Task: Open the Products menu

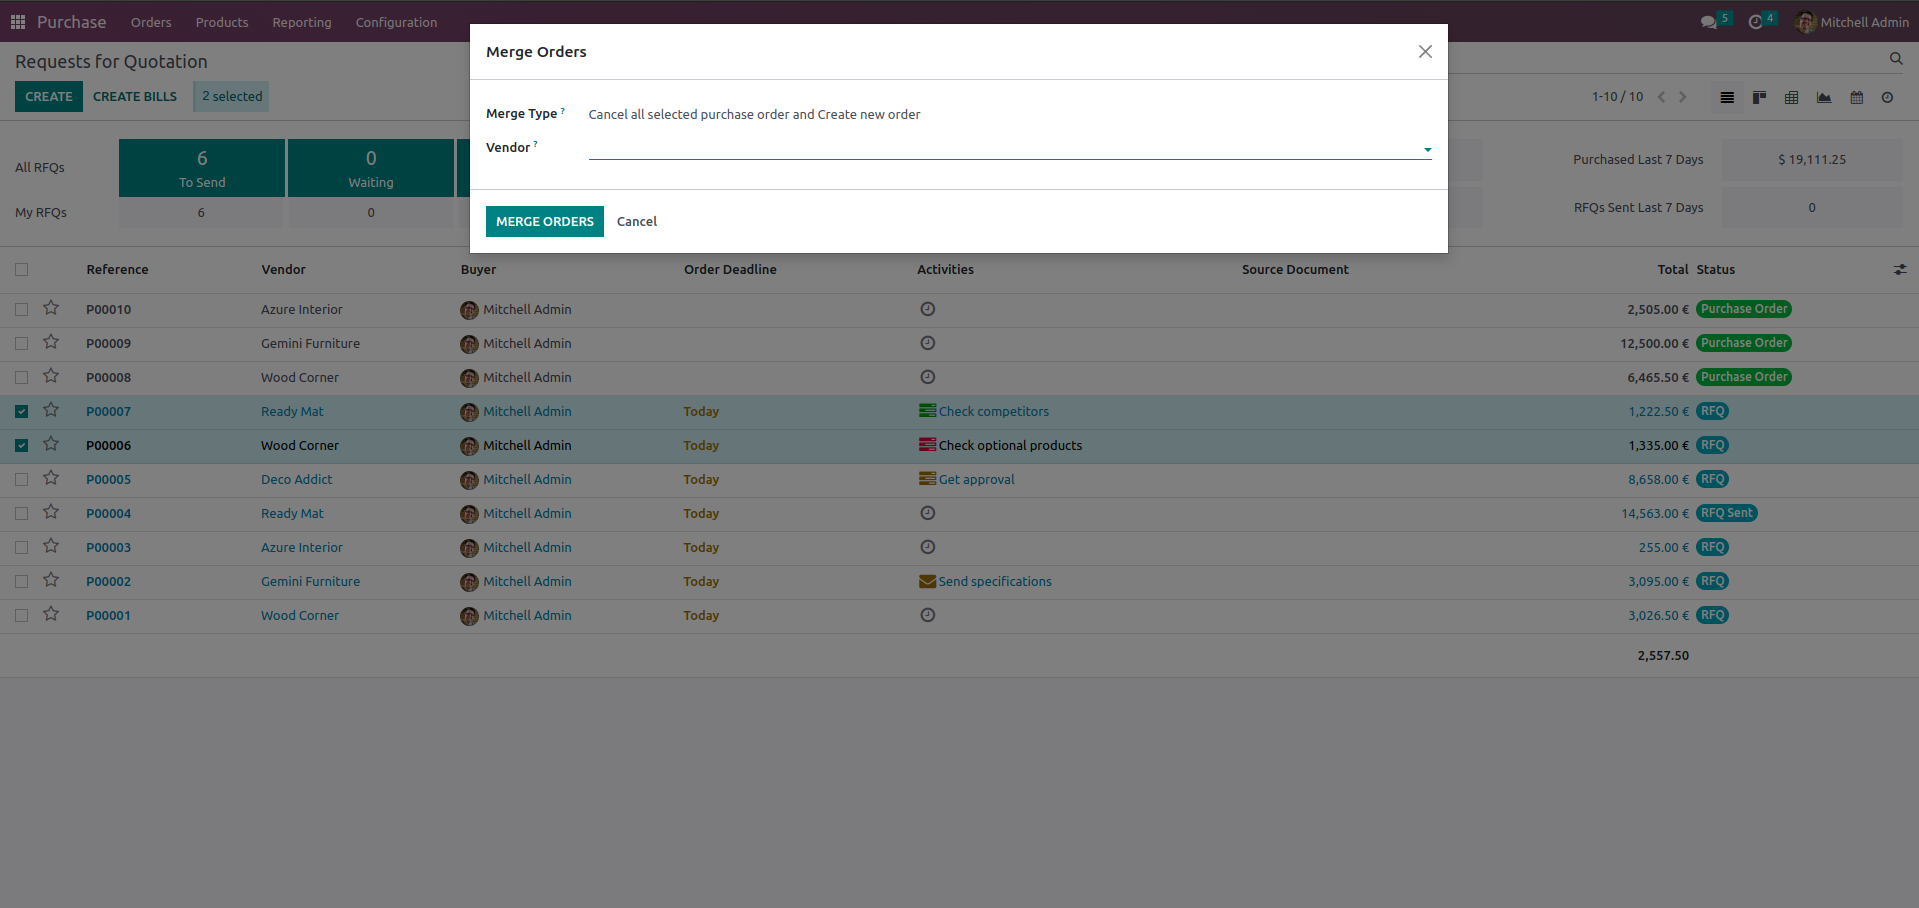Action: point(222,22)
